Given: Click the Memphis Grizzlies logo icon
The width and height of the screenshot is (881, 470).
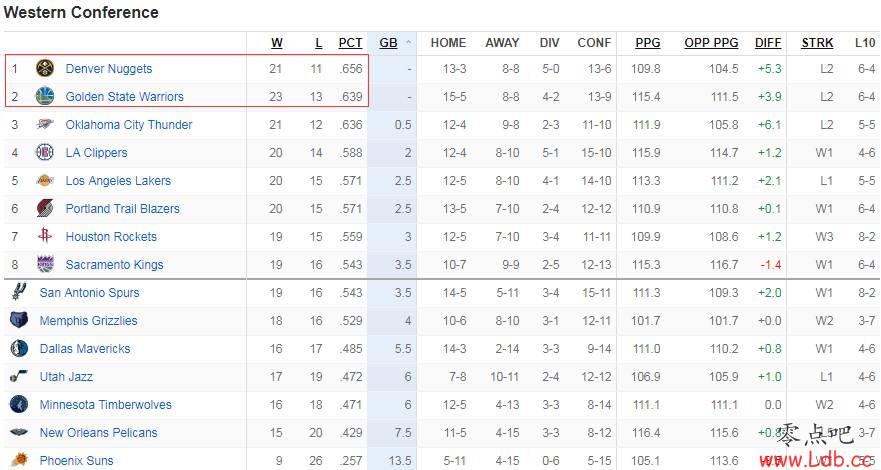Looking at the screenshot, I should point(19,321).
